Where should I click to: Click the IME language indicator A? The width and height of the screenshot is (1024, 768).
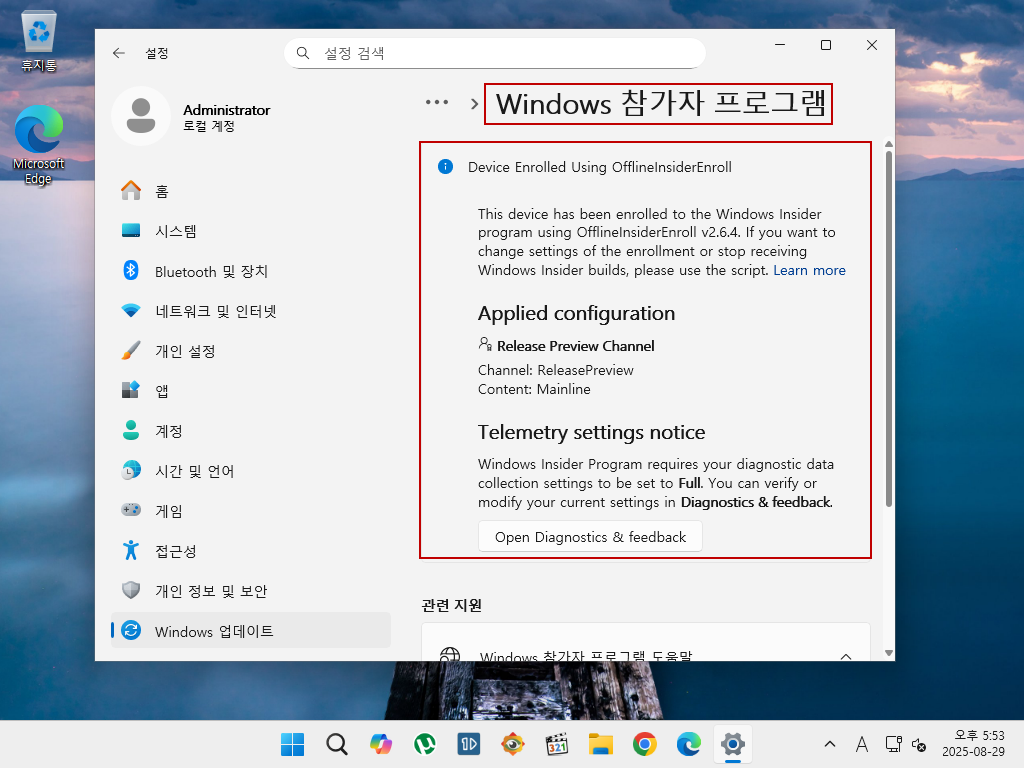coord(862,744)
